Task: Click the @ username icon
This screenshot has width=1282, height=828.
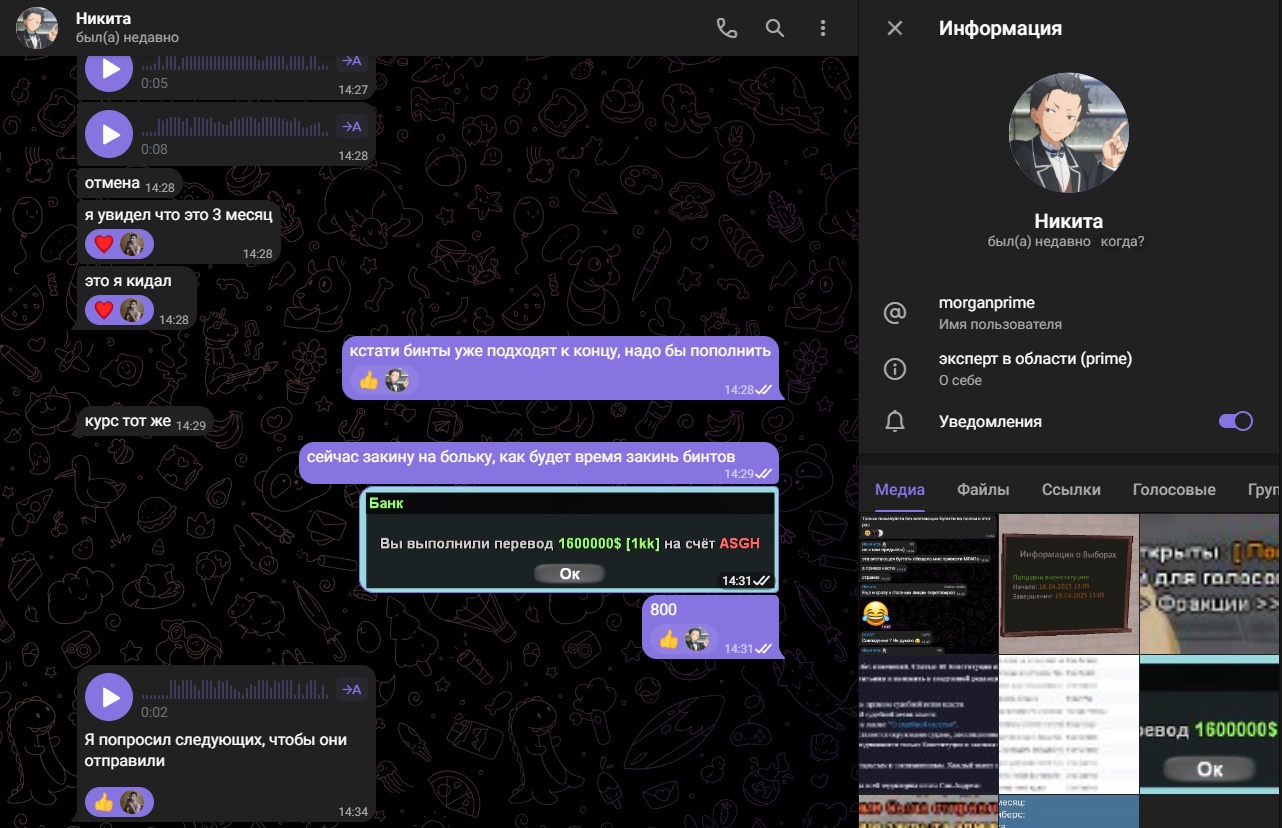Action: [x=895, y=313]
